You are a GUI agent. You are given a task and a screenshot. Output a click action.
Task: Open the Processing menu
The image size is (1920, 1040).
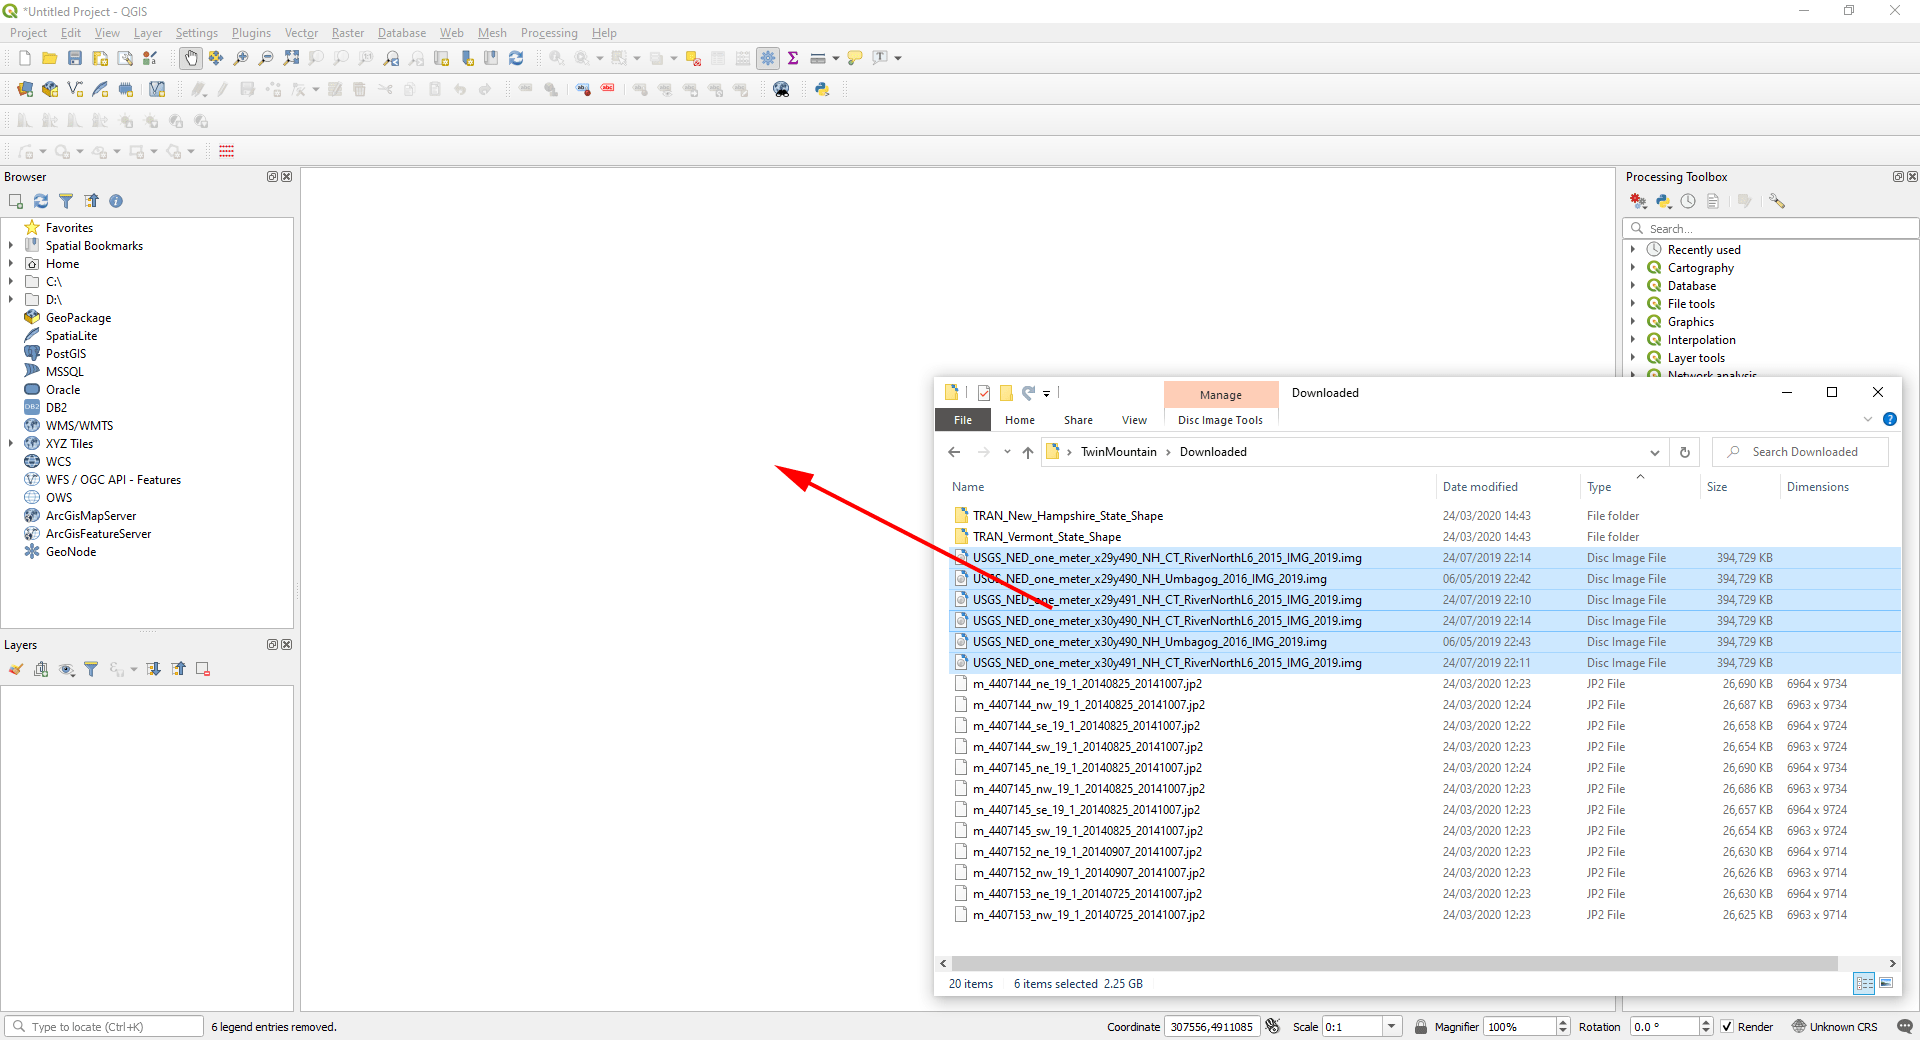point(549,33)
